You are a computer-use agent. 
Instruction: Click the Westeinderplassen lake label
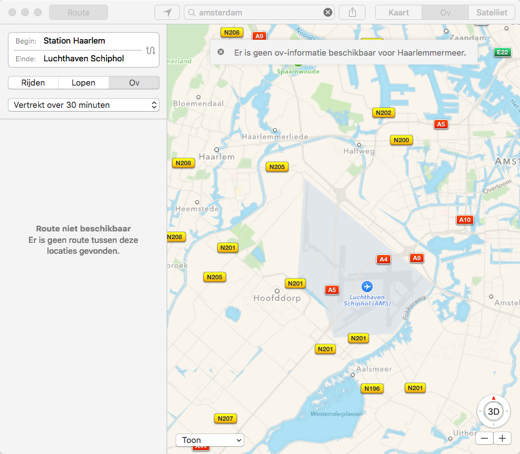[x=337, y=414]
